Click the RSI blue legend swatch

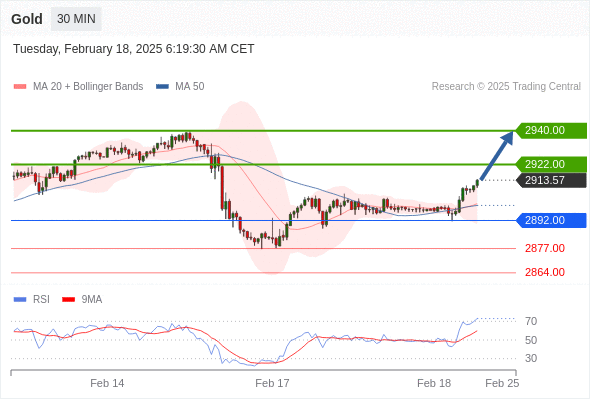coord(20,300)
